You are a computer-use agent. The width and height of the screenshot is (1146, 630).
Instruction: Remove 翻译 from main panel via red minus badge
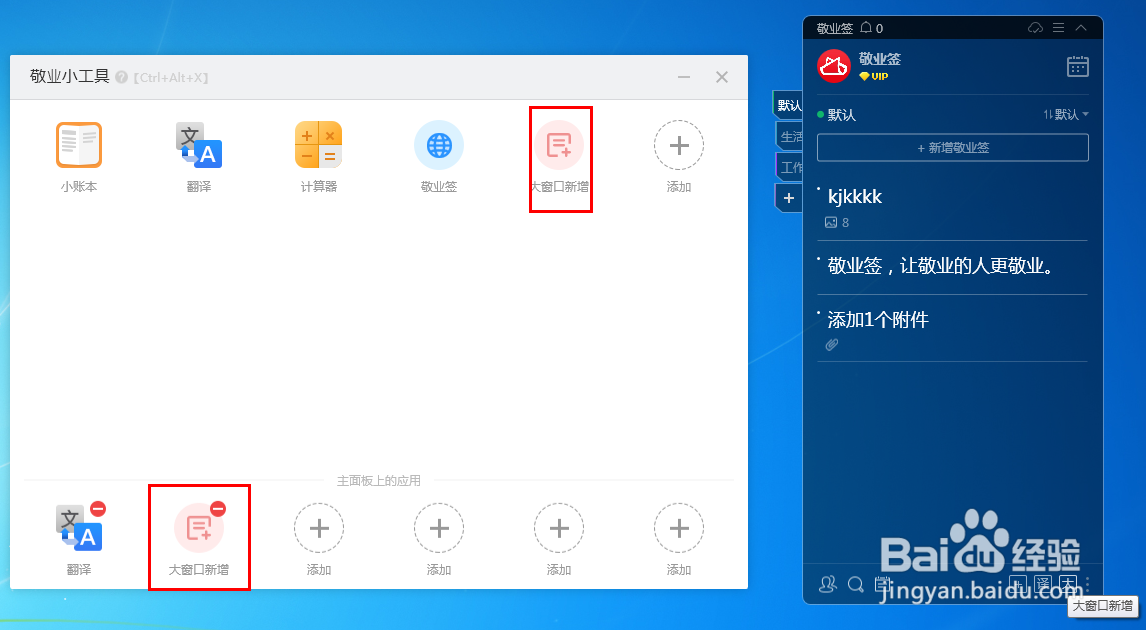pyautogui.click(x=98, y=509)
